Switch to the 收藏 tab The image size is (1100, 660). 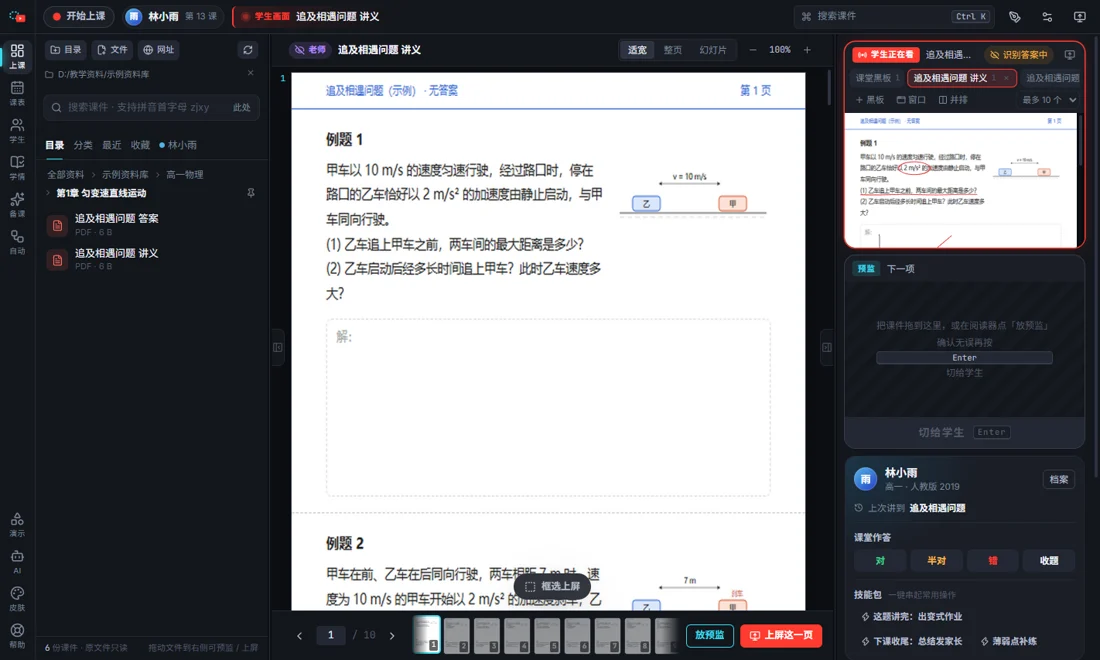pyautogui.click(x=140, y=145)
